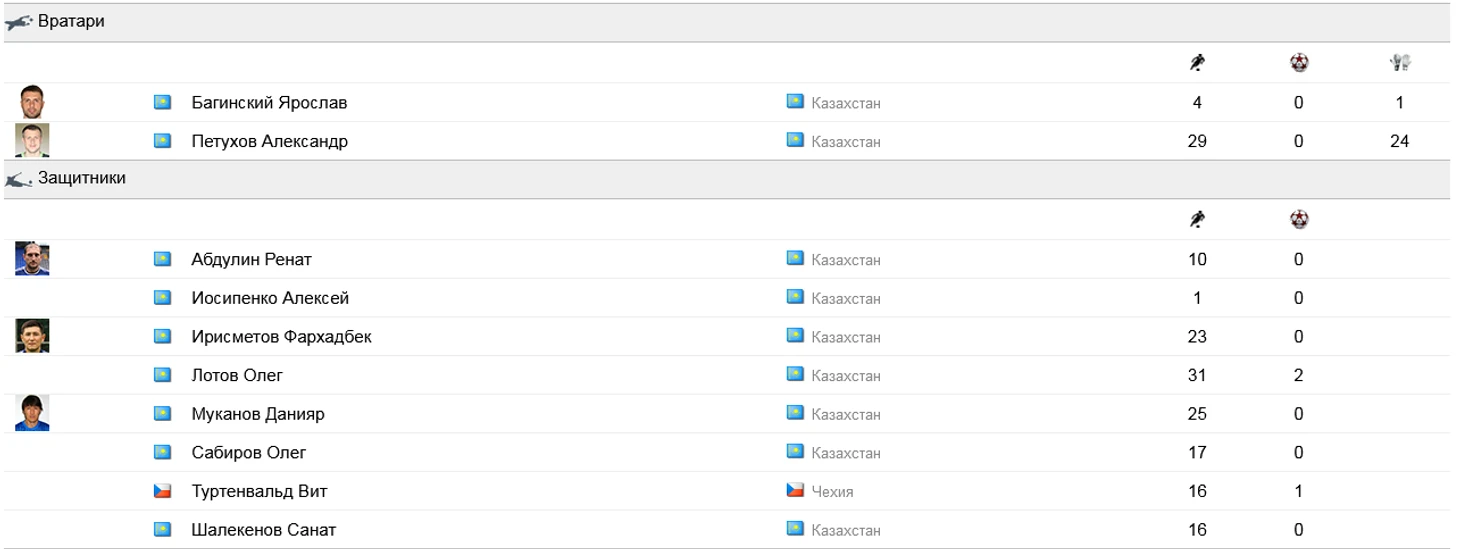Open Туртенвальд Вит player link
This screenshot has height=549, width=1460.
coord(259,492)
